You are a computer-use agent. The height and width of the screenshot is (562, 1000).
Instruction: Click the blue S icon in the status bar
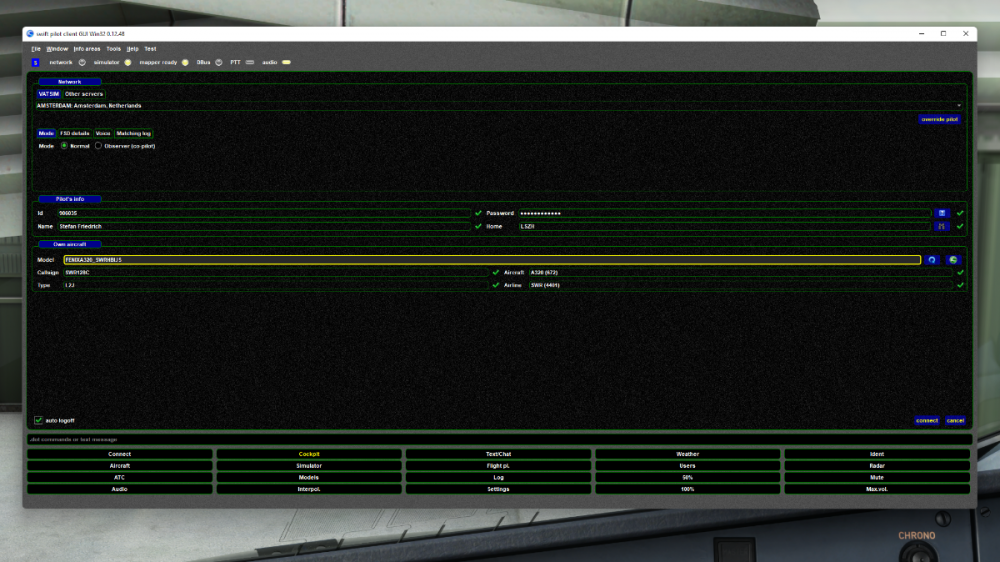click(x=36, y=63)
